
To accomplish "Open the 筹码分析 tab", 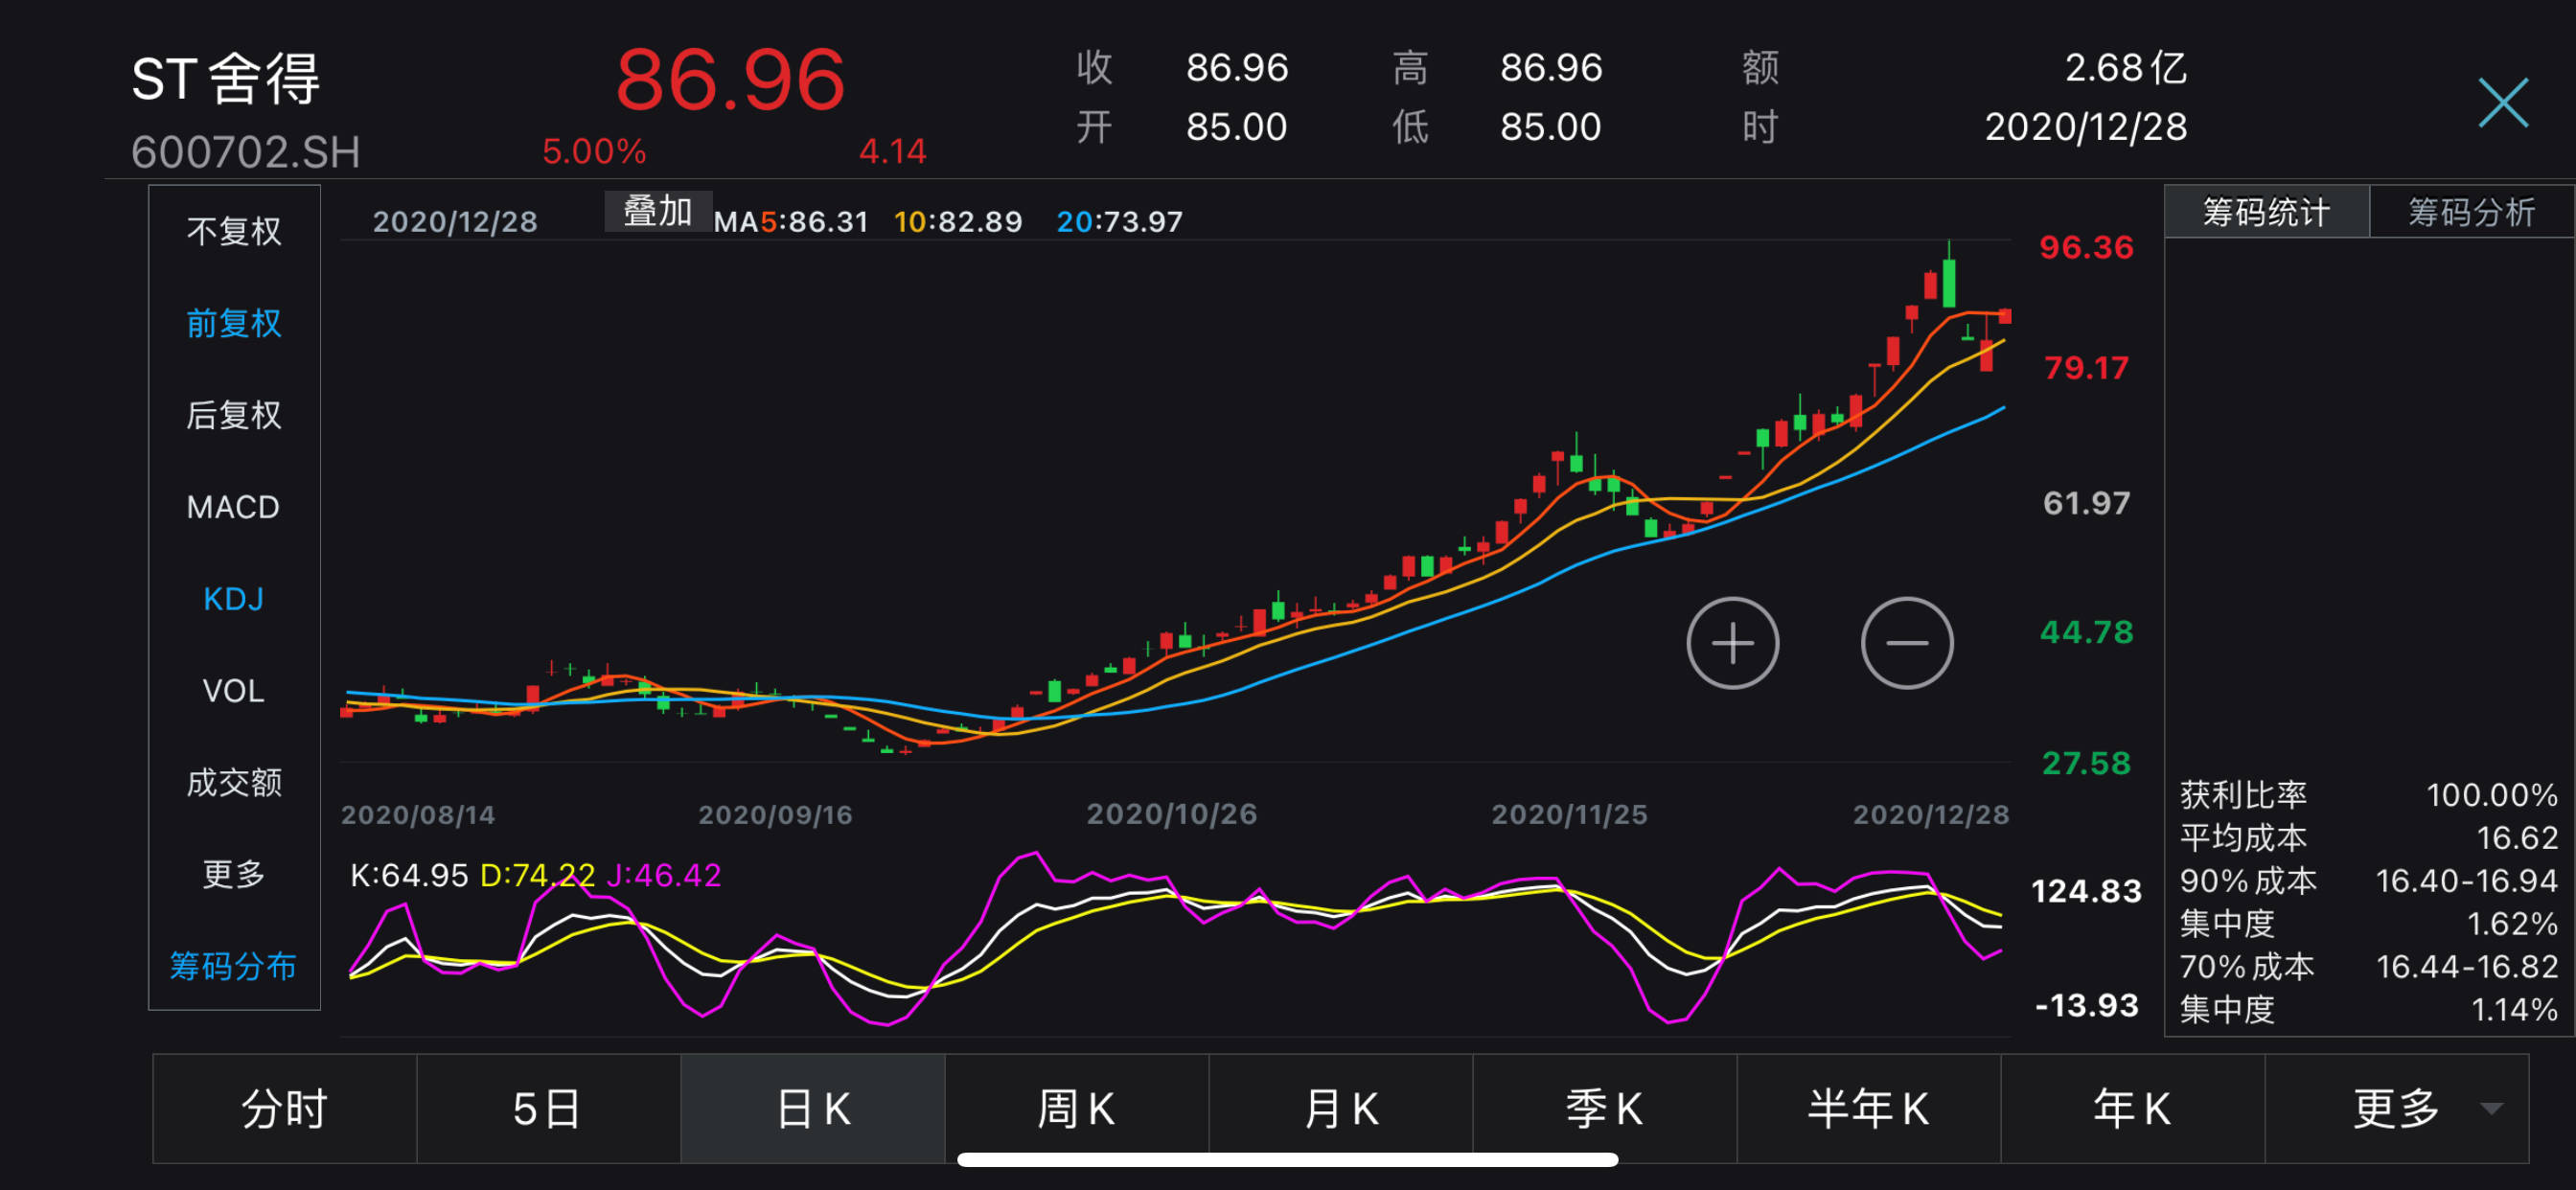I will click(x=2471, y=212).
